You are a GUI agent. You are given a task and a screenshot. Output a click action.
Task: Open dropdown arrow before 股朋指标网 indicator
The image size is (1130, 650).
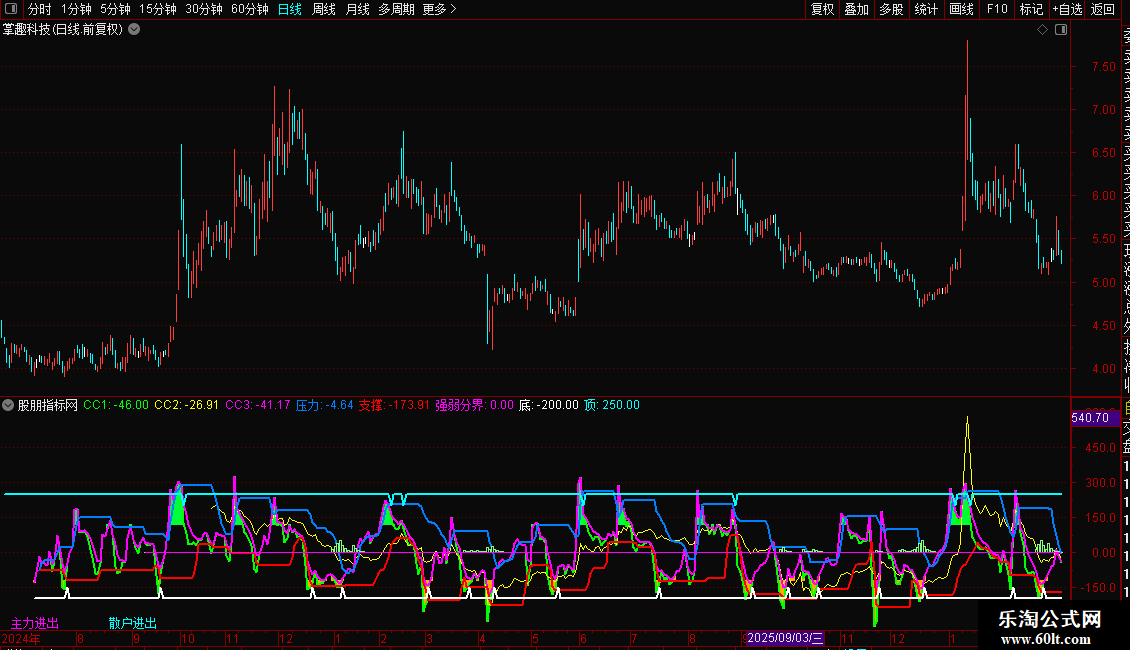click(x=8, y=405)
